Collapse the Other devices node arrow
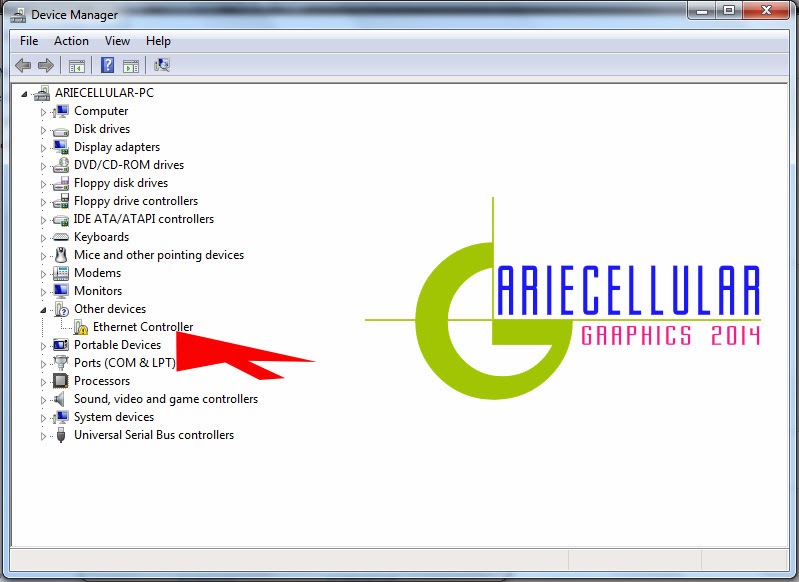The image size is (799, 582). pyautogui.click(x=43, y=310)
